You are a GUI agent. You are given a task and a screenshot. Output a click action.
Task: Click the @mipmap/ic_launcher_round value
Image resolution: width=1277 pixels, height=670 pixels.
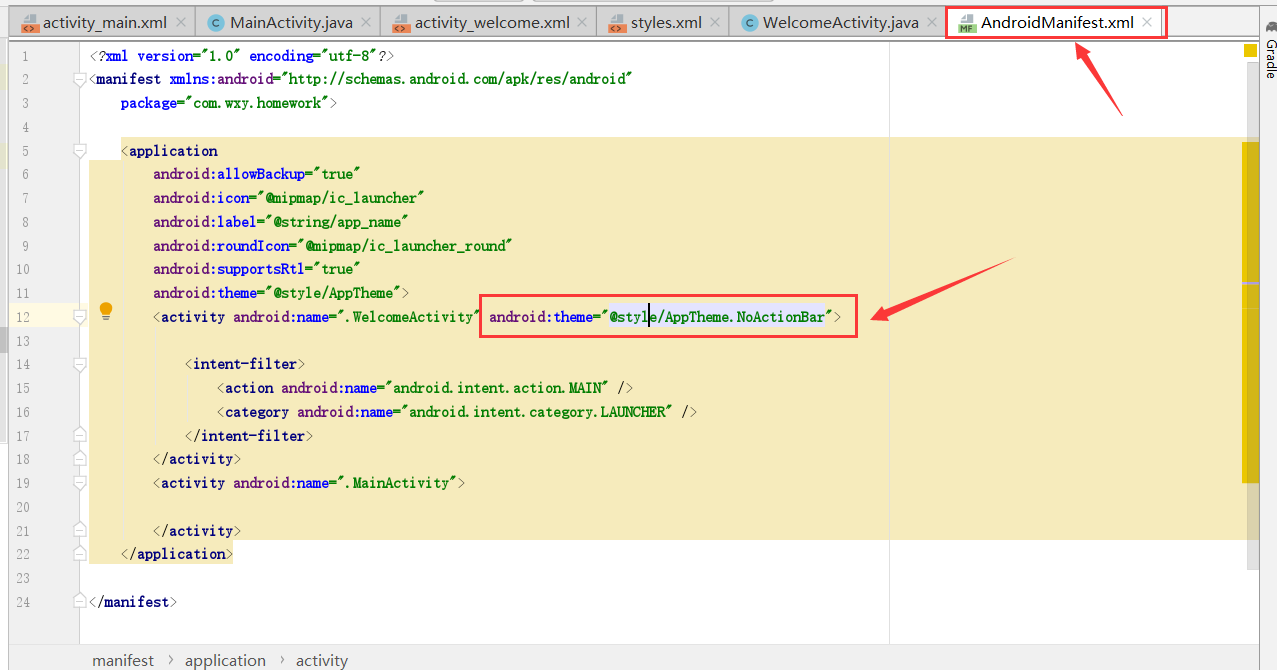(405, 246)
